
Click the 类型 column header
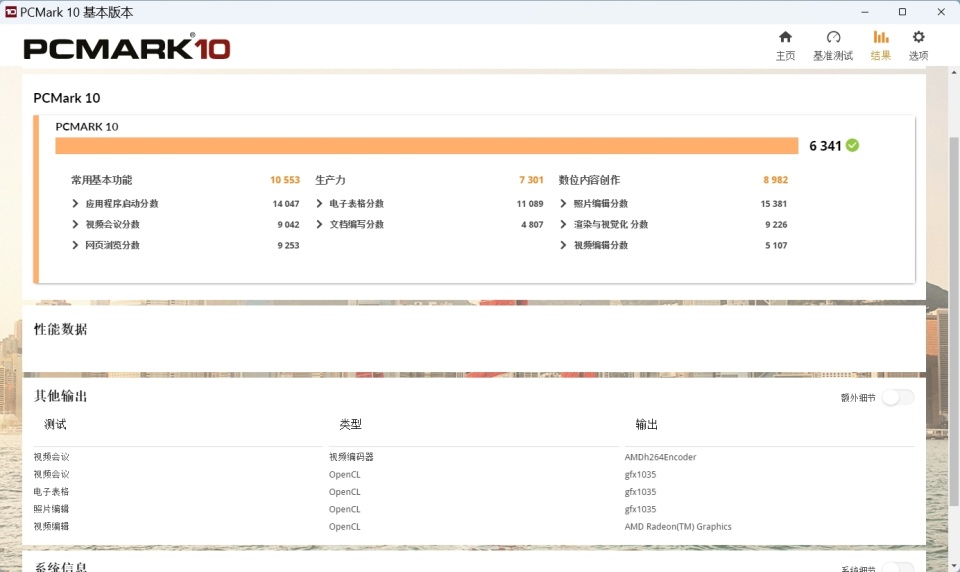pos(350,424)
